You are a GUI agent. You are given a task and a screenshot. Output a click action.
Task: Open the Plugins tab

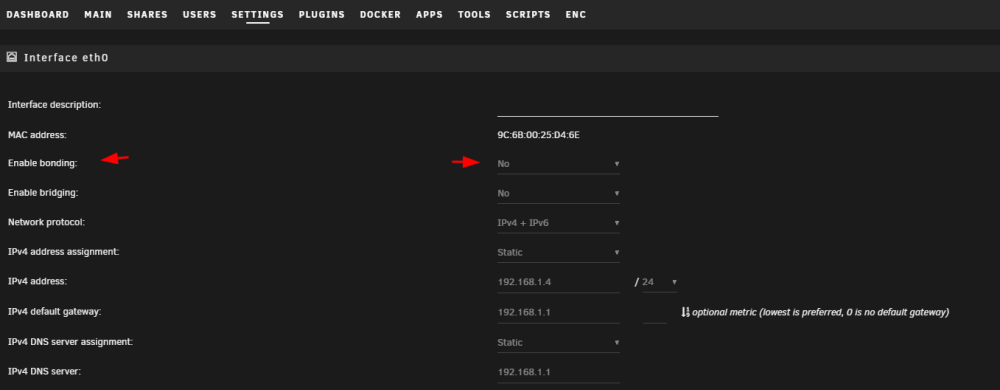[322, 15]
